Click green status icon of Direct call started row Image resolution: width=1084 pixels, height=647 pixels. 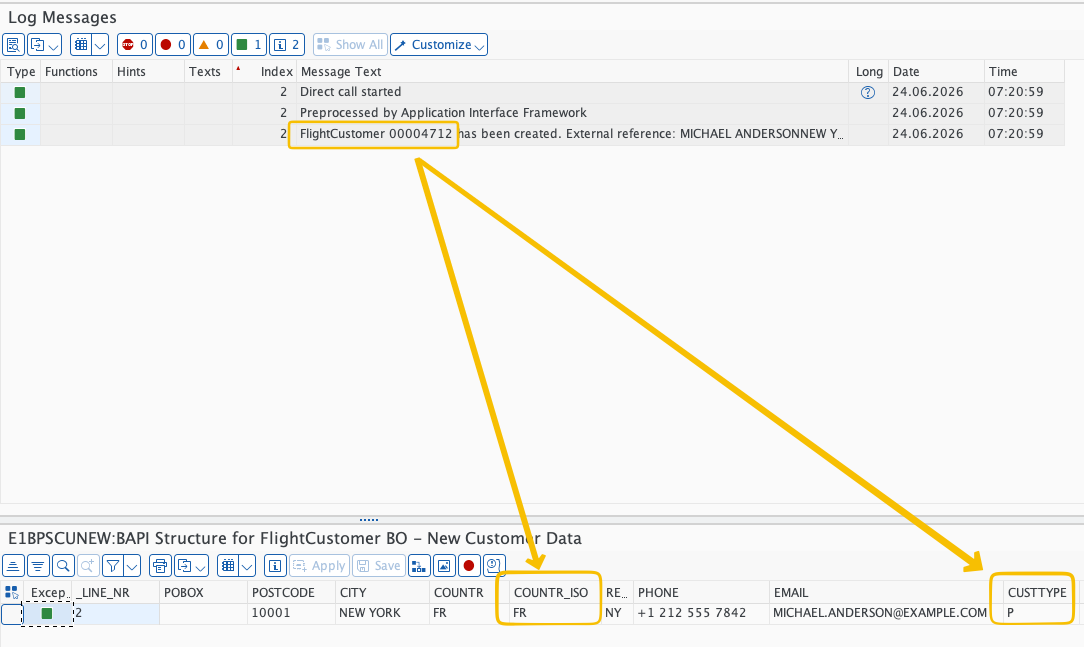point(20,93)
